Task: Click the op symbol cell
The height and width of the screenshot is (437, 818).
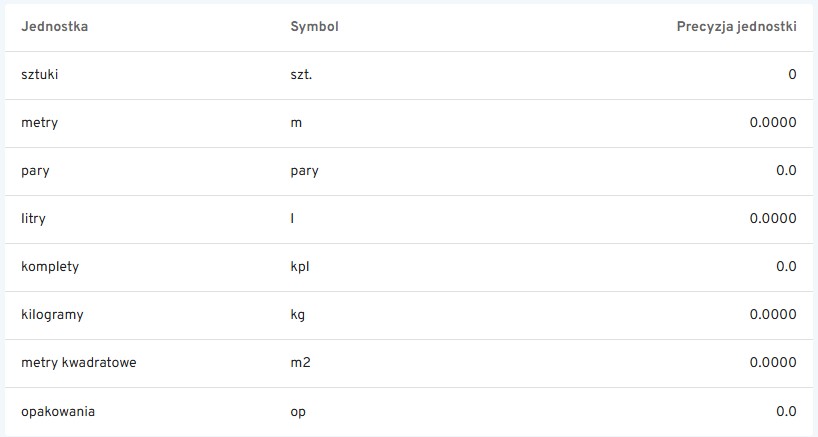Action: point(297,411)
